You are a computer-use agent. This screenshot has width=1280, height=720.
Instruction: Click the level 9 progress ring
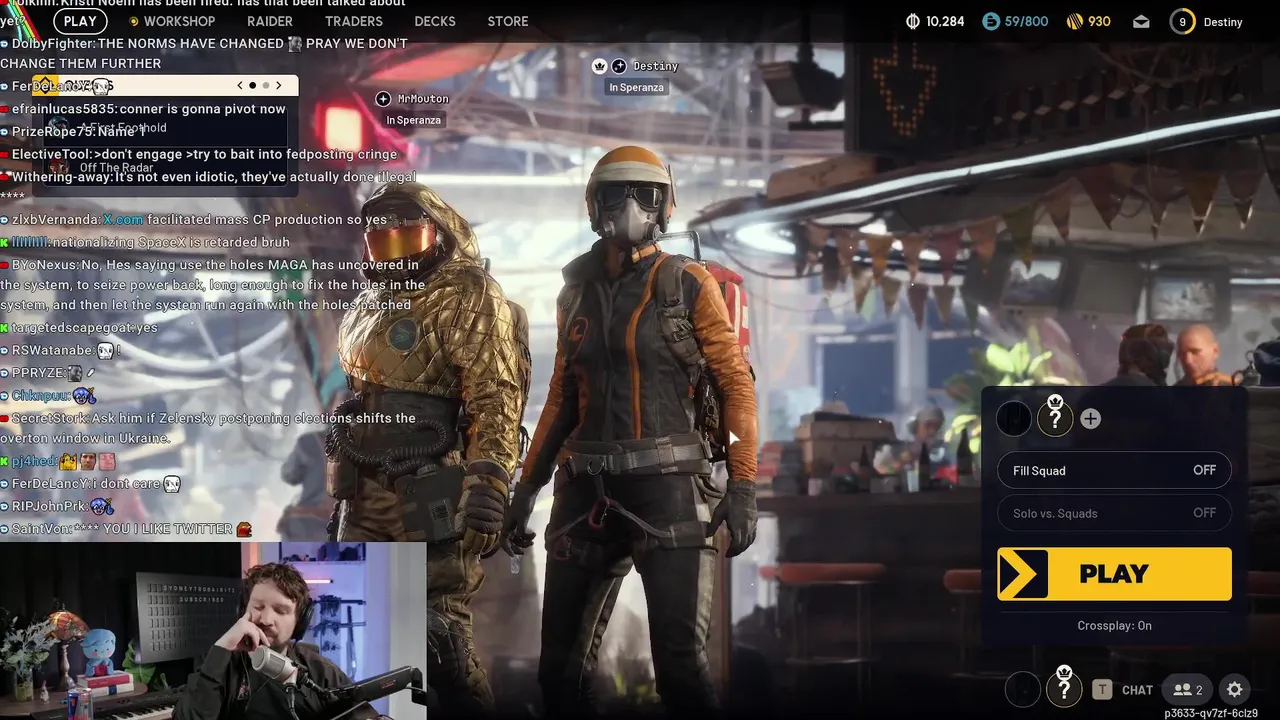pyautogui.click(x=1183, y=21)
